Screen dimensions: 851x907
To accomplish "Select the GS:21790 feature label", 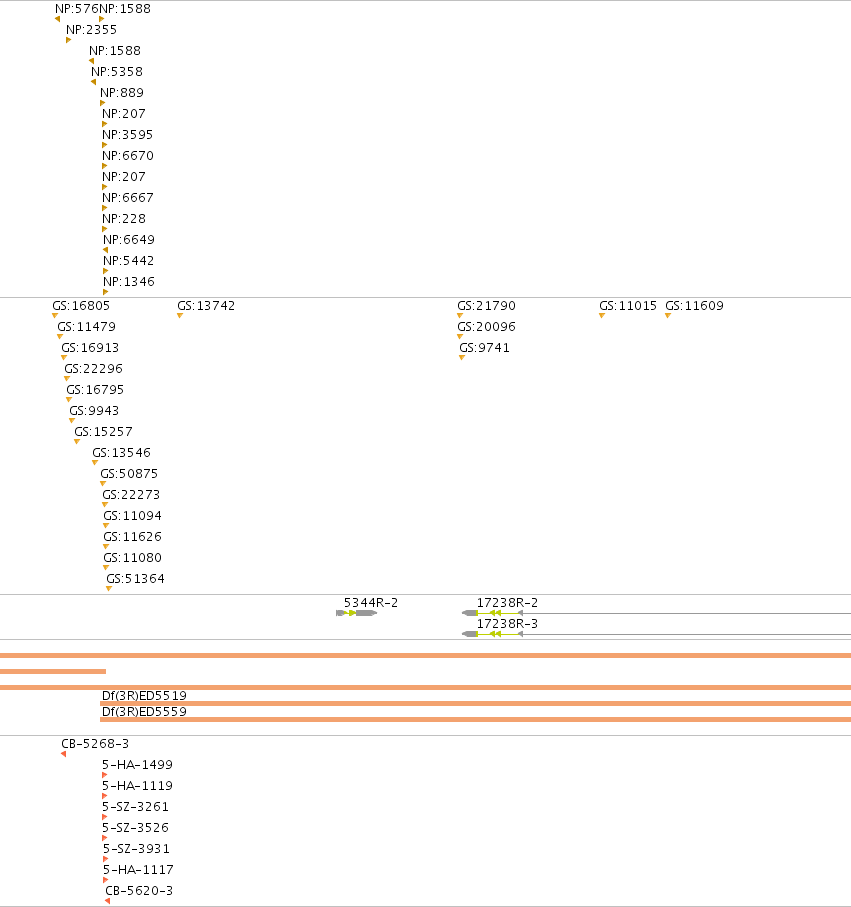I will pyautogui.click(x=487, y=305).
